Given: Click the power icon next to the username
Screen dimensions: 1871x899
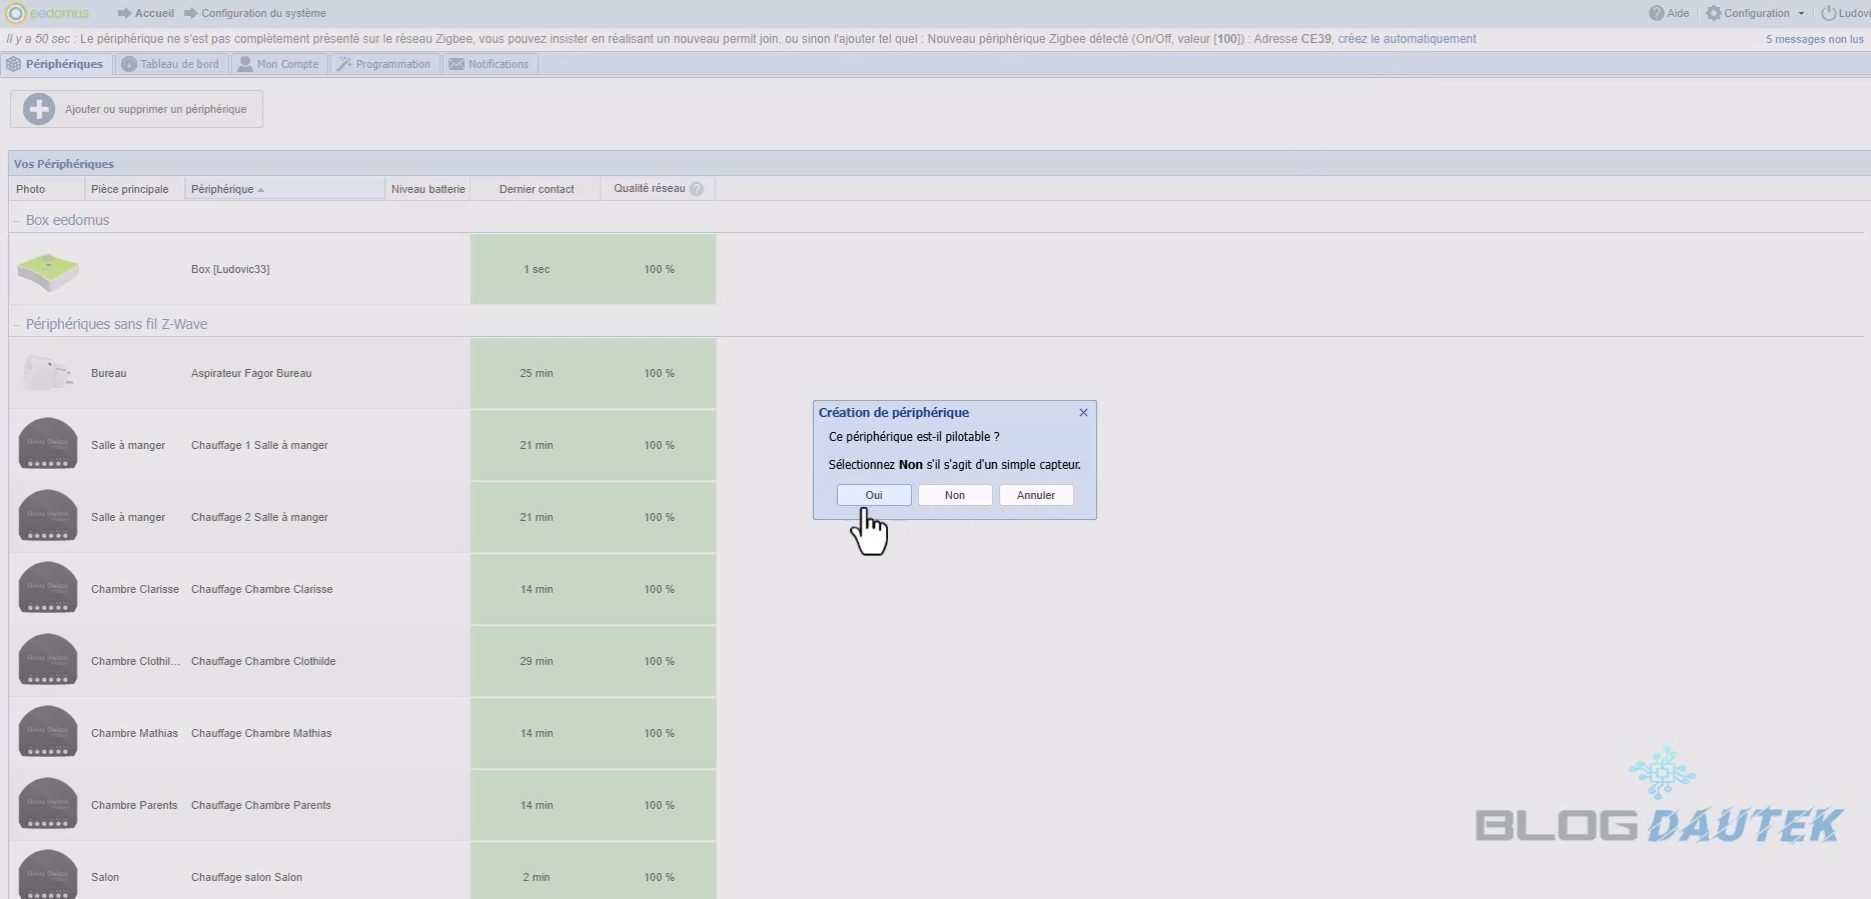Looking at the screenshot, I should pos(1829,13).
